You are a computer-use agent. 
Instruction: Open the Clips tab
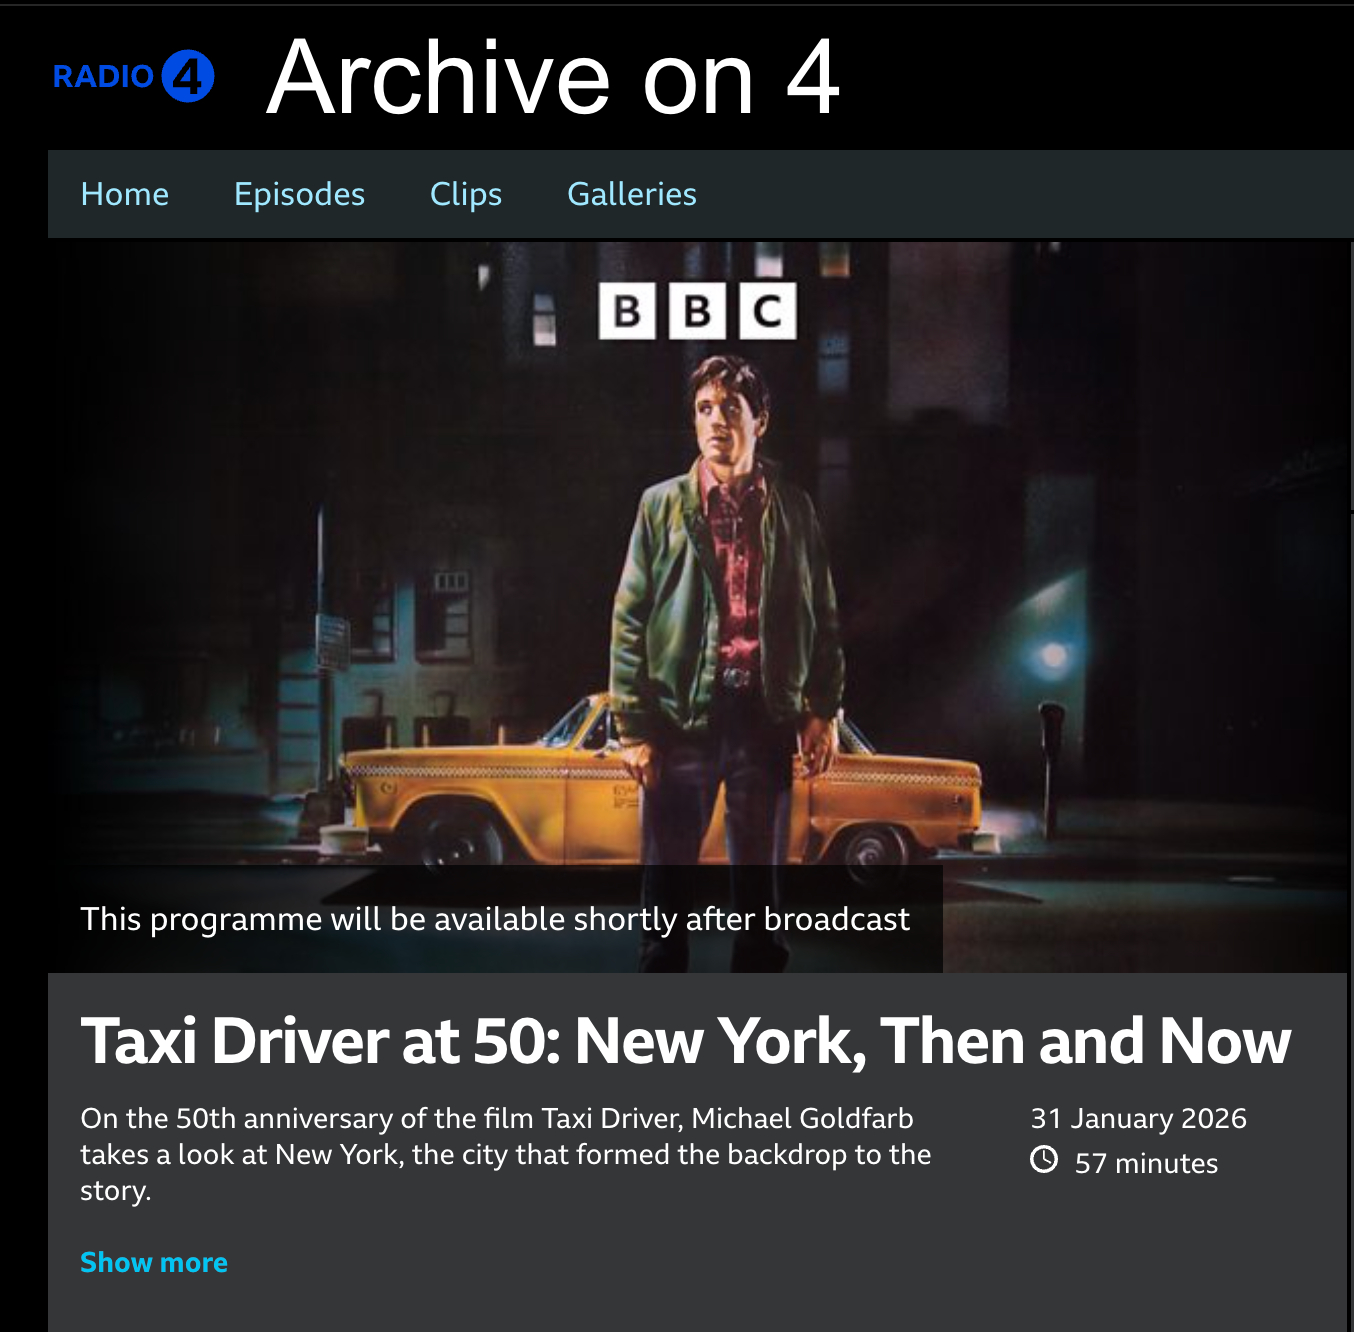click(x=466, y=194)
